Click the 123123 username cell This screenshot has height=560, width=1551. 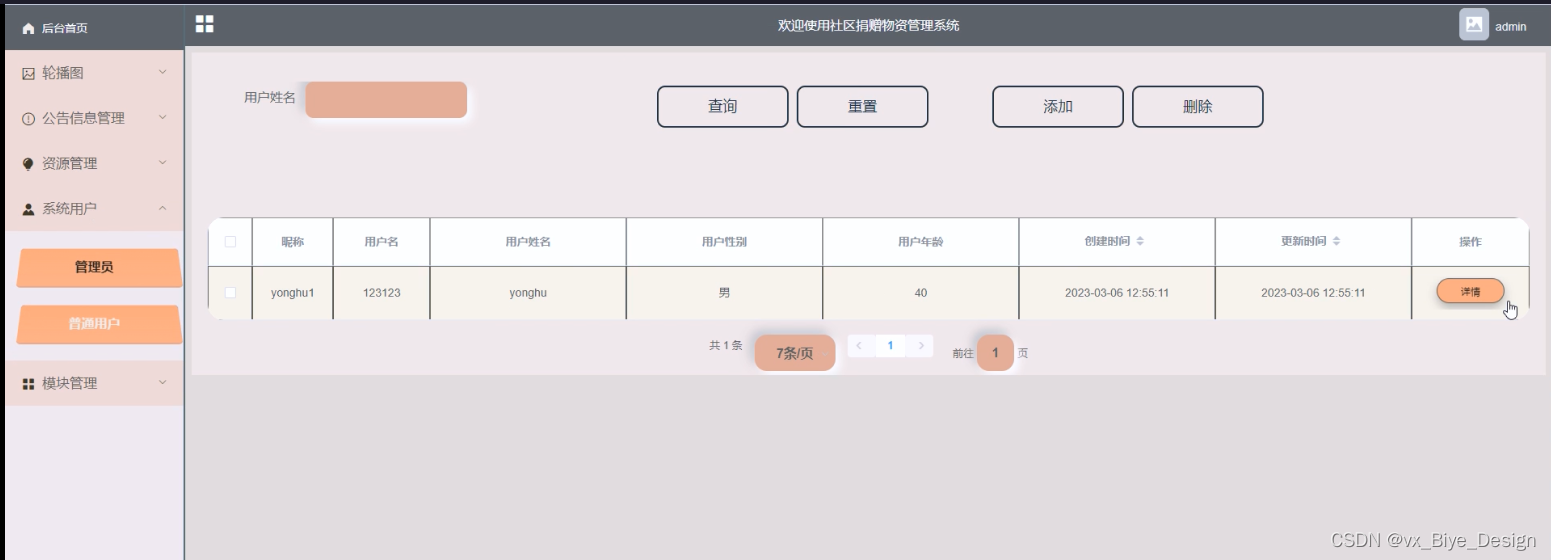(x=381, y=293)
